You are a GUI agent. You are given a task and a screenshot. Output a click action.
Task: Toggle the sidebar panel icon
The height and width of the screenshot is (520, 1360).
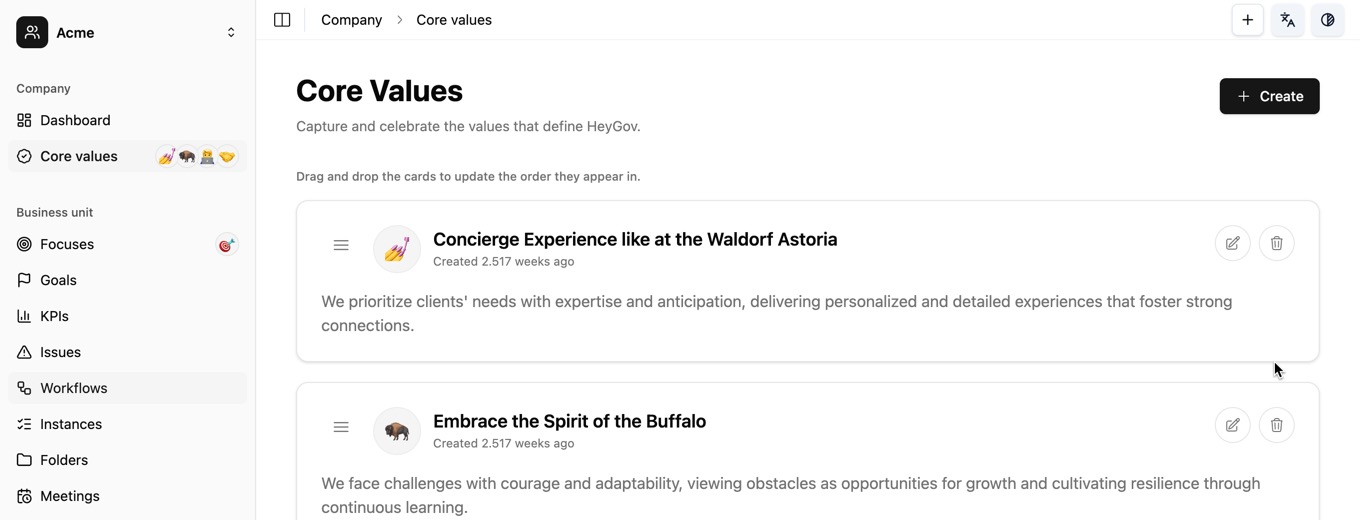click(x=282, y=20)
